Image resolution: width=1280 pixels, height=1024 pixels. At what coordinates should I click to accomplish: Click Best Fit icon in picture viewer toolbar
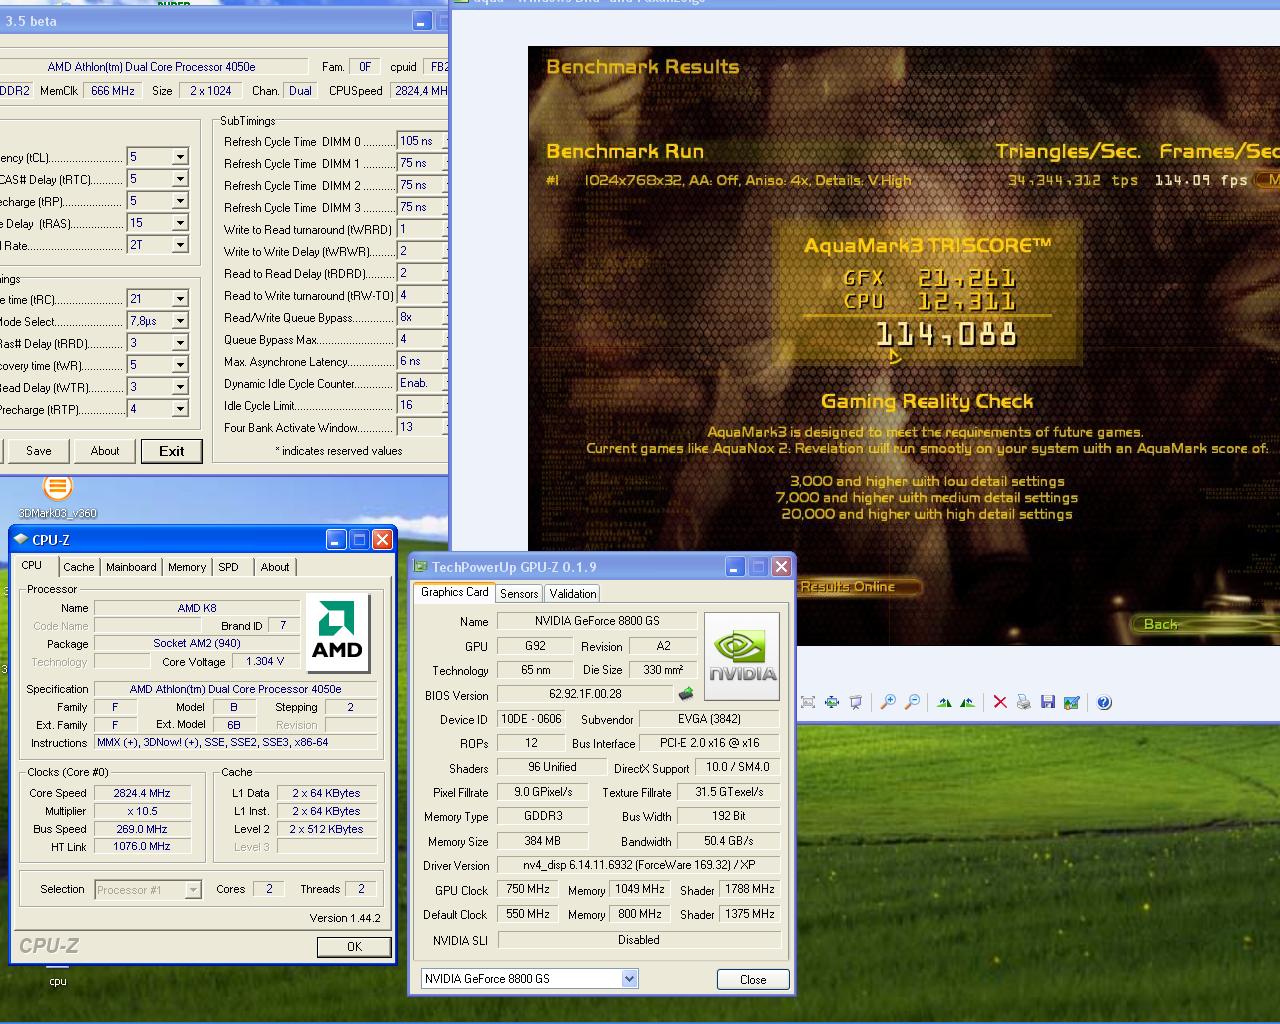pos(808,702)
